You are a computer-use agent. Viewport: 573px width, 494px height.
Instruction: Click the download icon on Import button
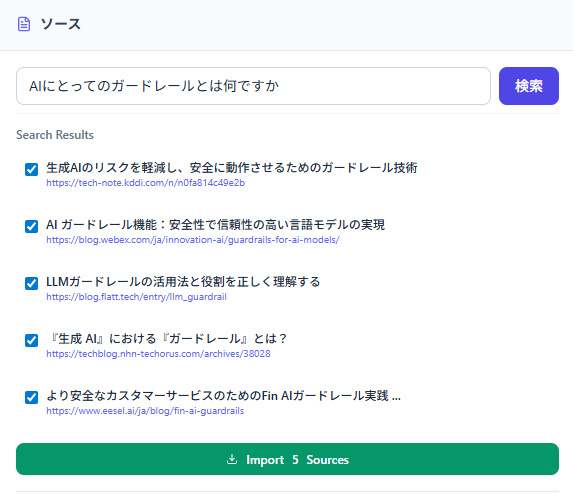[x=232, y=459]
